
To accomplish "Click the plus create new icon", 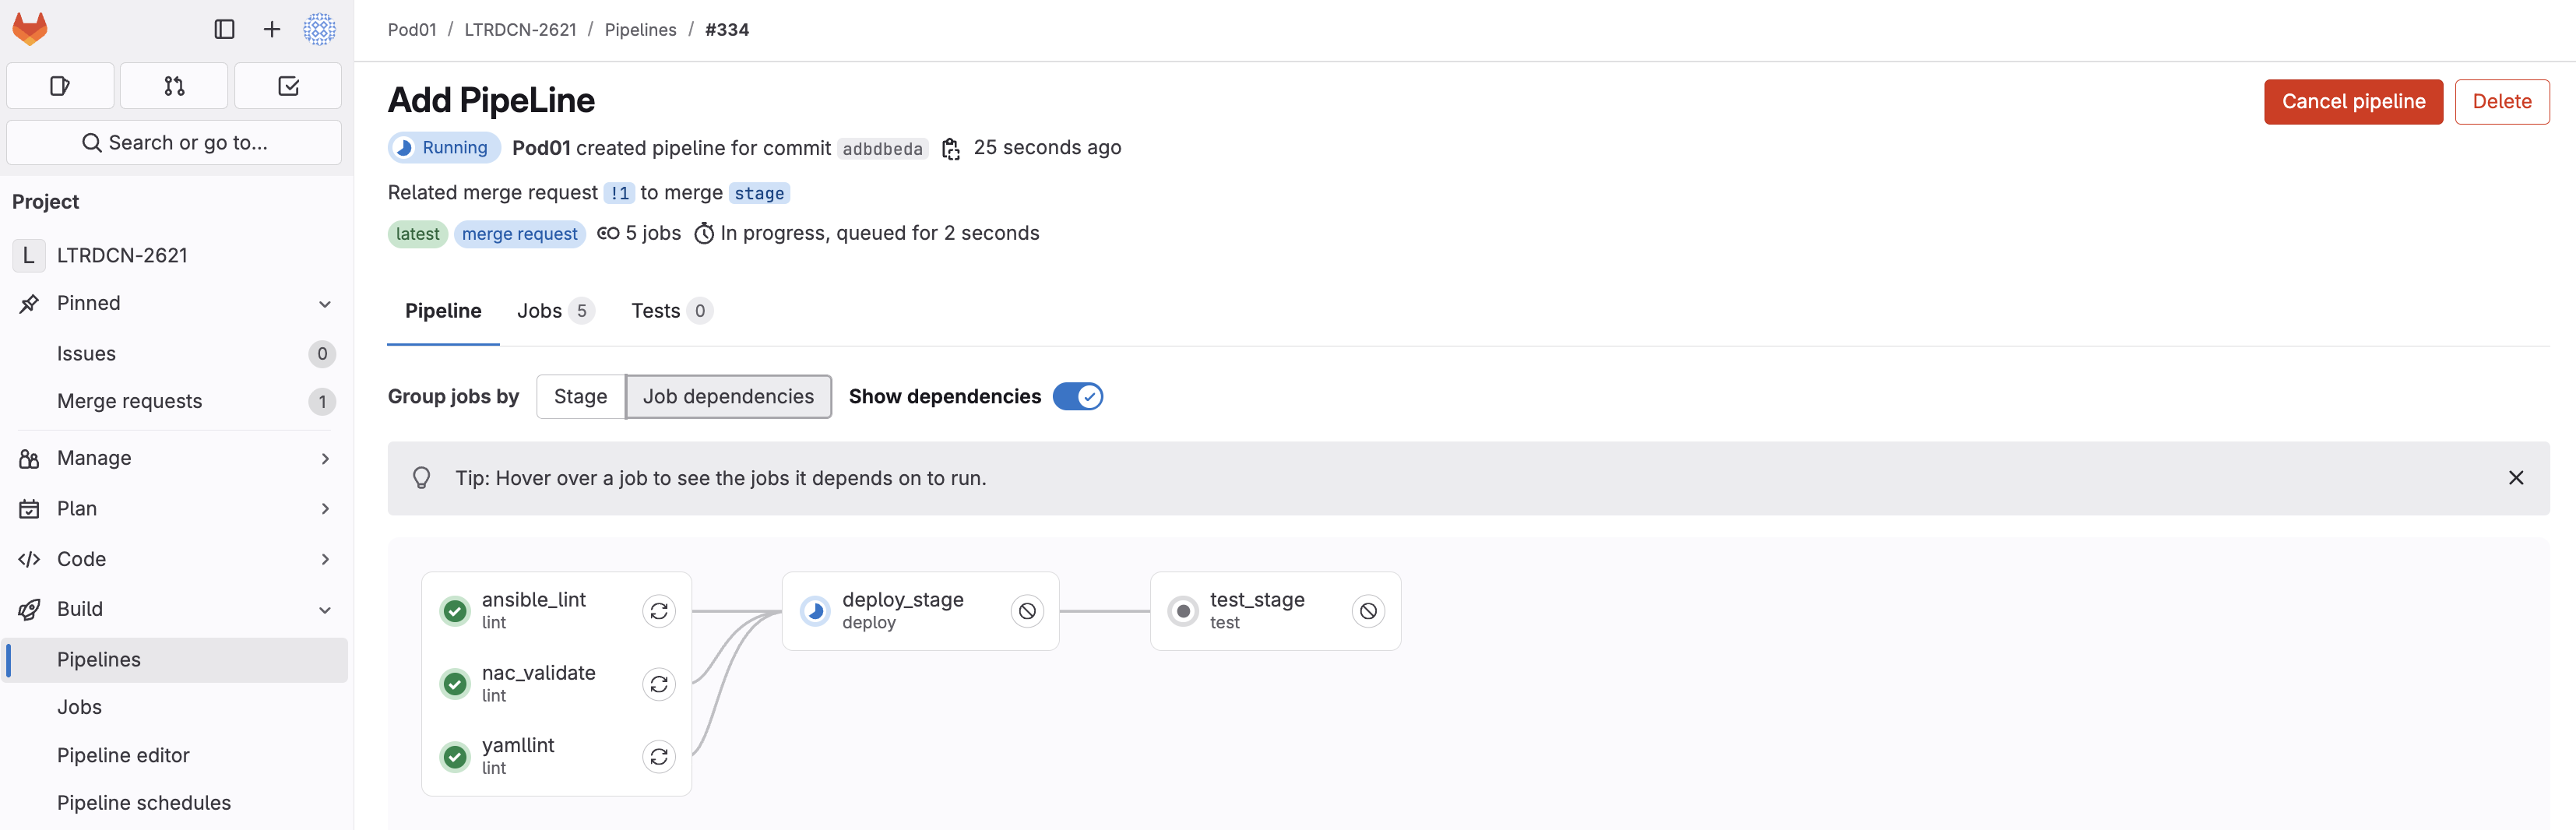I will [x=271, y=29].
